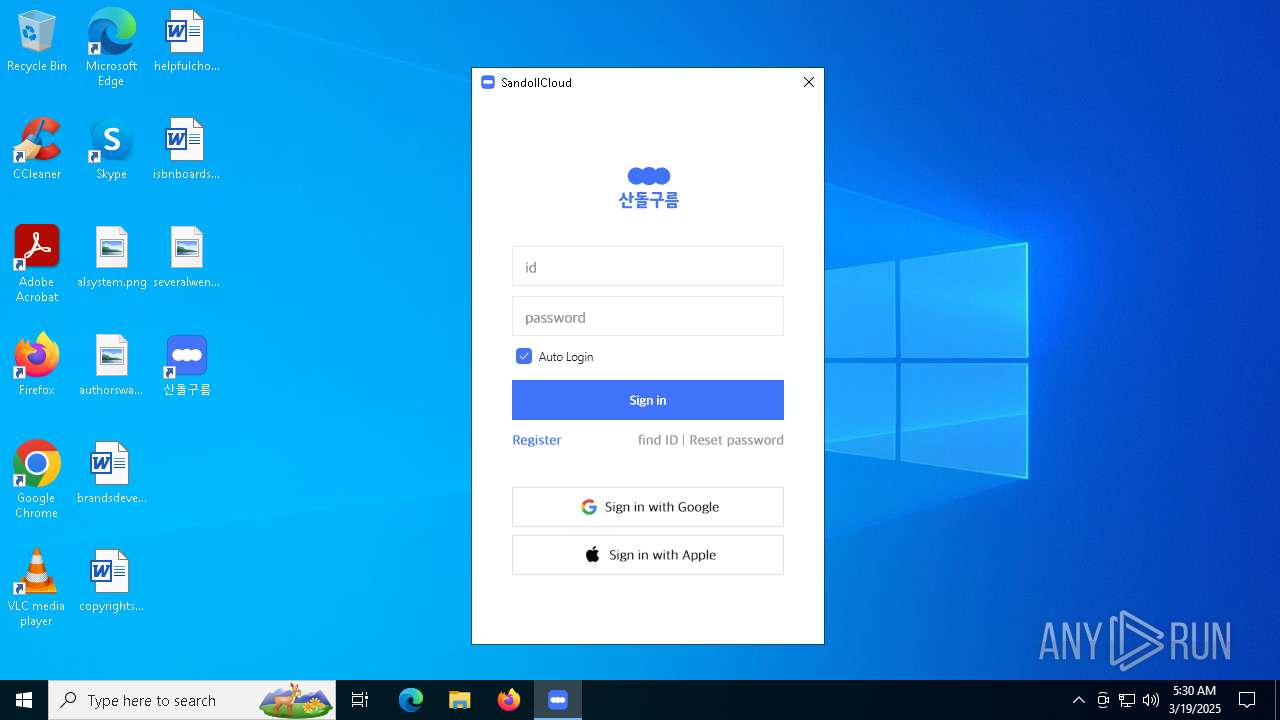Select the isbnboards Word document icon
The width and height of the screenshot is (1280, 720).
coord(186,149)
